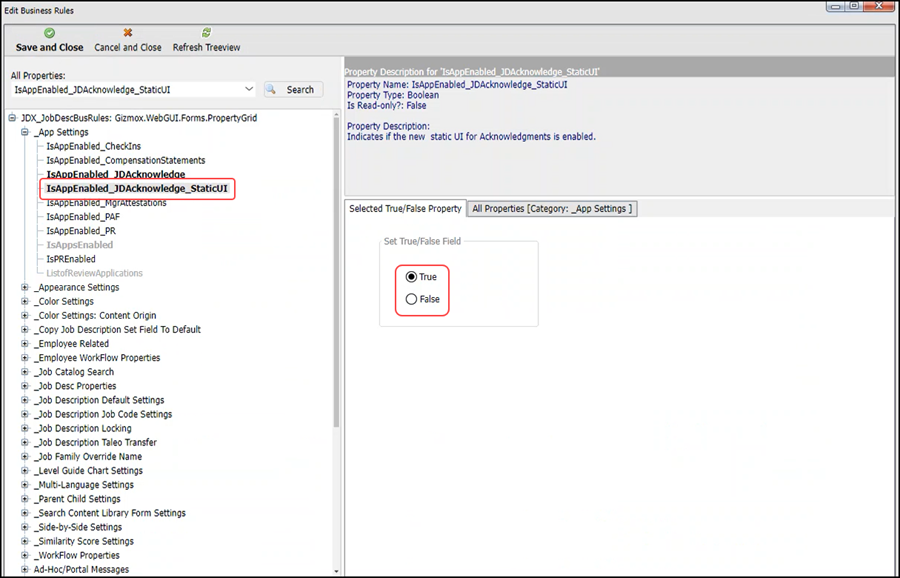This screenshot has width=900, height=578.
Task: Click IsAppEnabled_CompensationStatements property
Action: pos(125,160)
